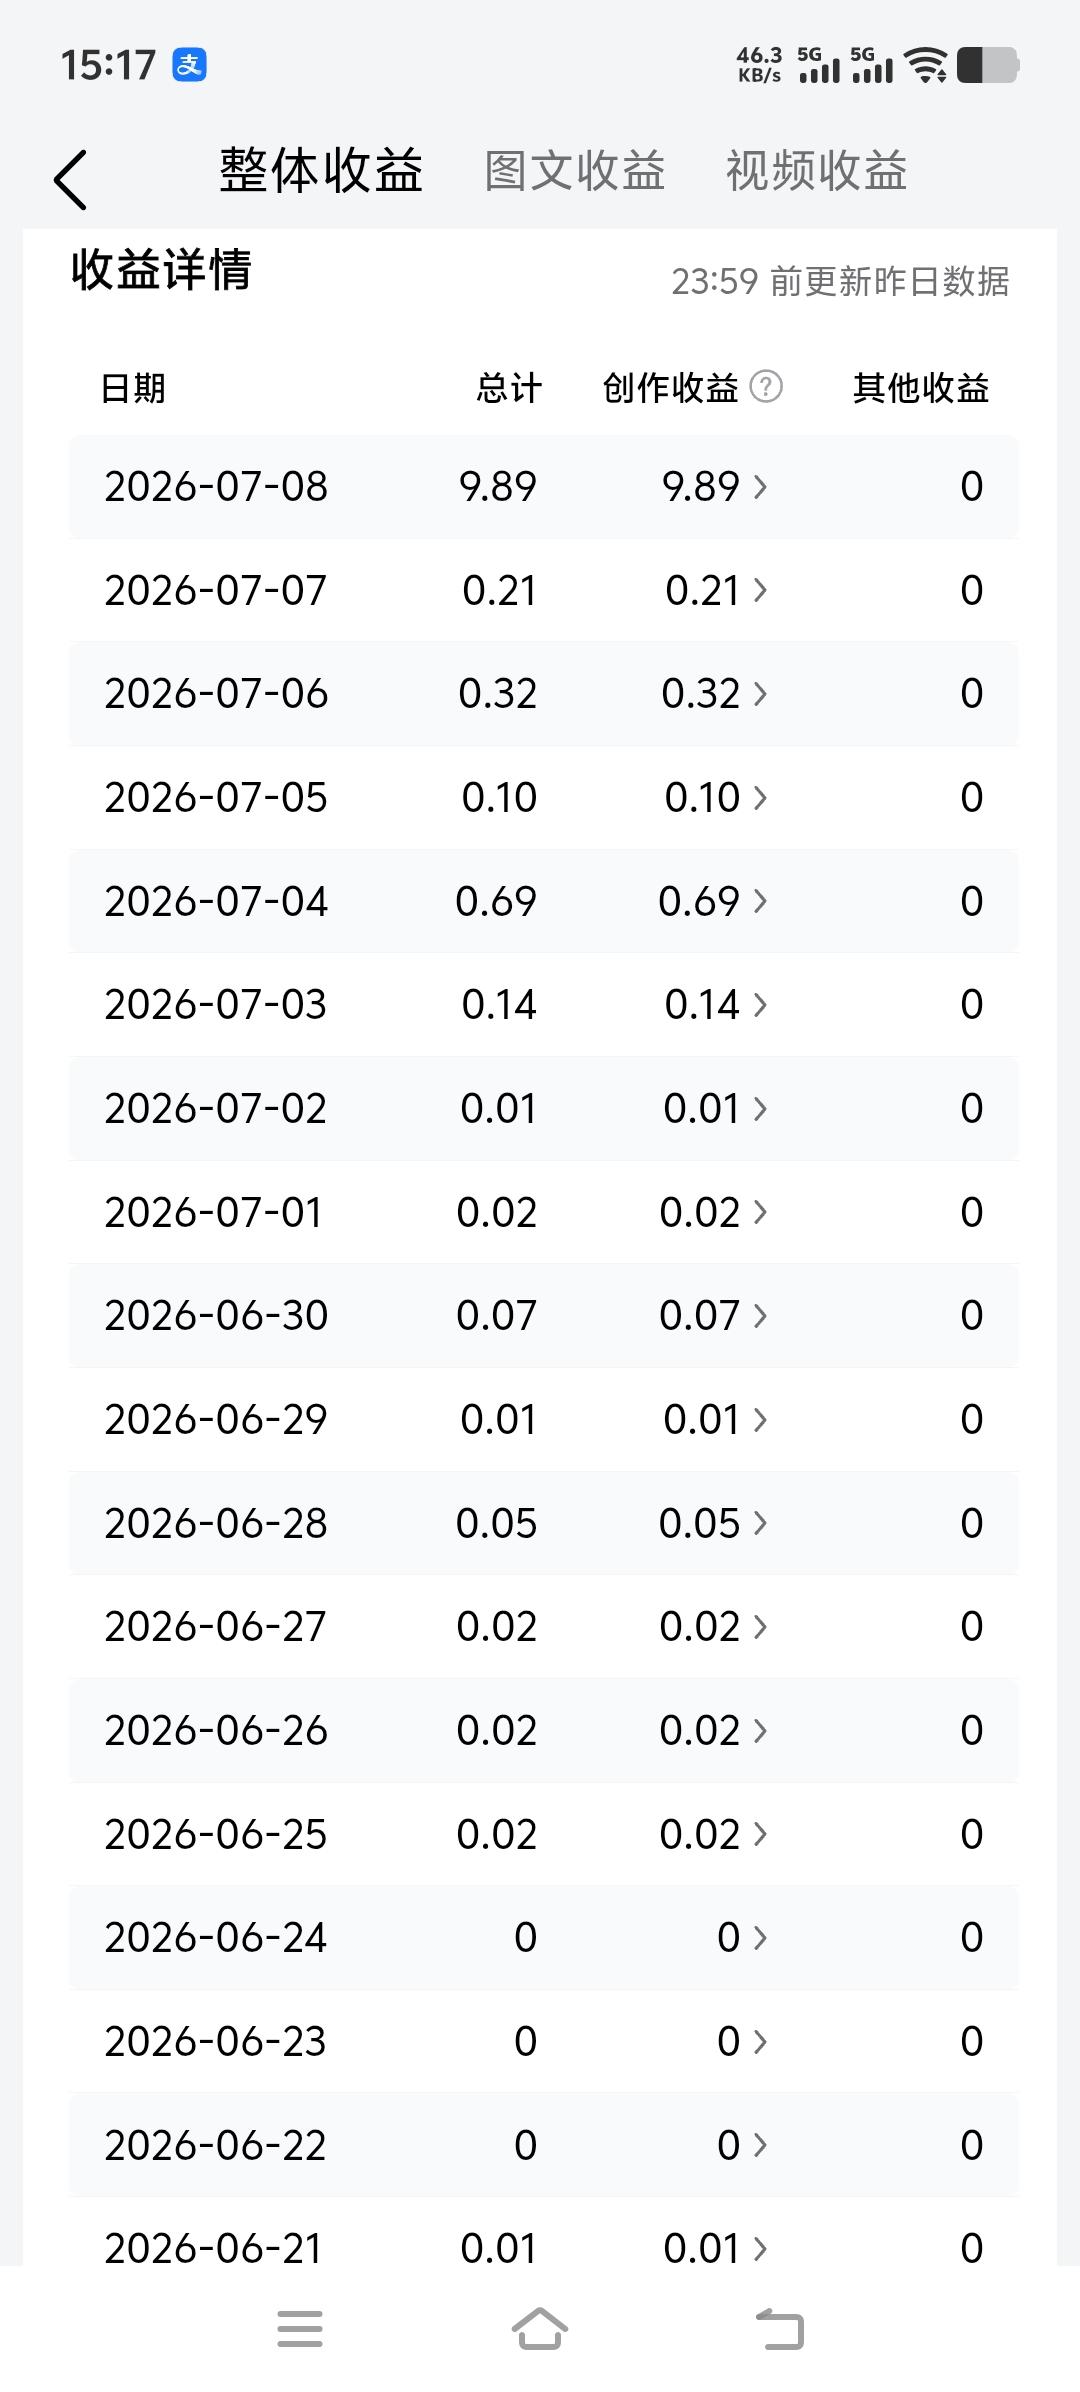The width and height of the screenshot is (1080, 2392).
Task: Select the 整体收益 tab
Action: [321, 170]
